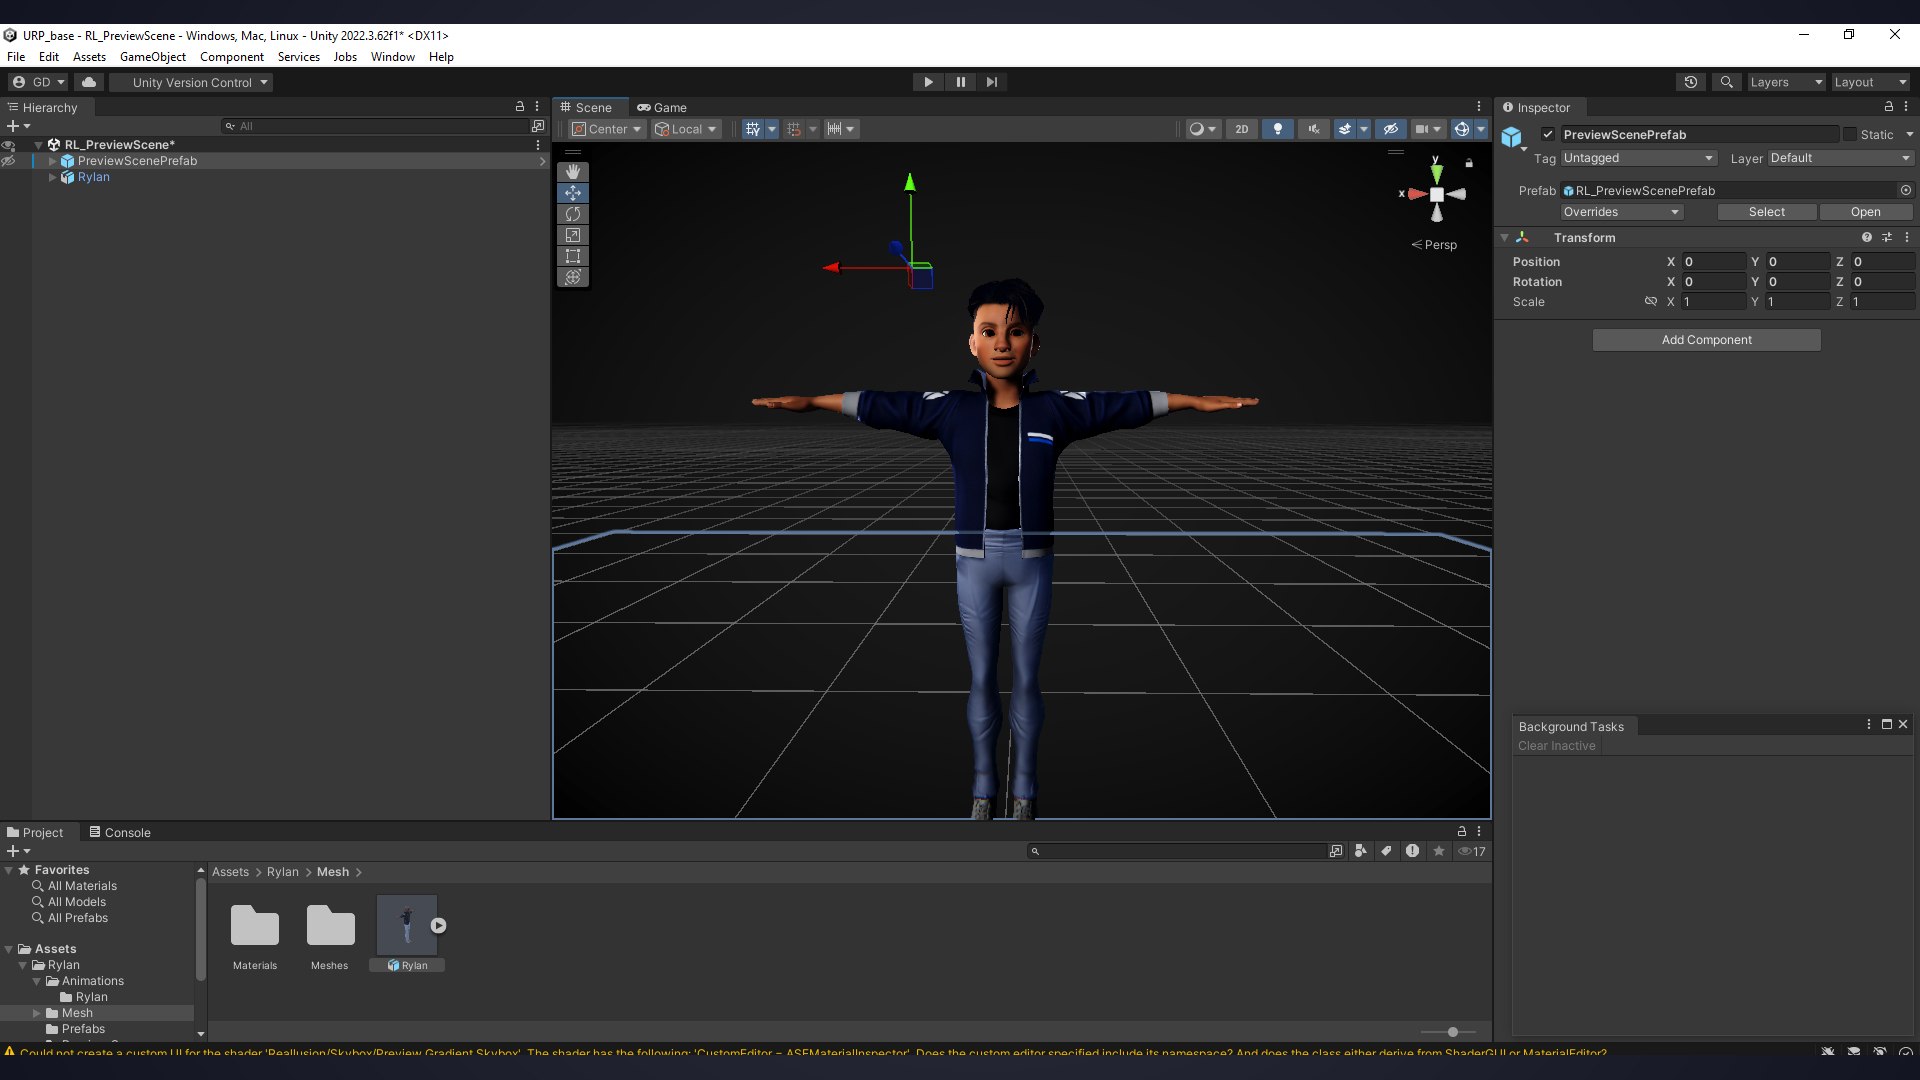The width and height of the screenshot is (1920, 1080).
Task: Click the Rylan prefab thumbnail
Action: [406, 925]
